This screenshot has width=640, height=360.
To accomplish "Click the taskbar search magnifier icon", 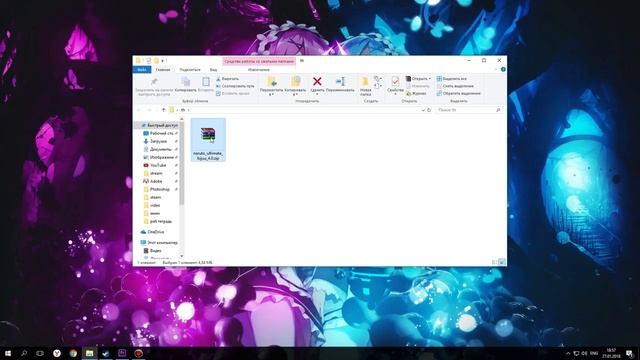I will coord(24,353).
